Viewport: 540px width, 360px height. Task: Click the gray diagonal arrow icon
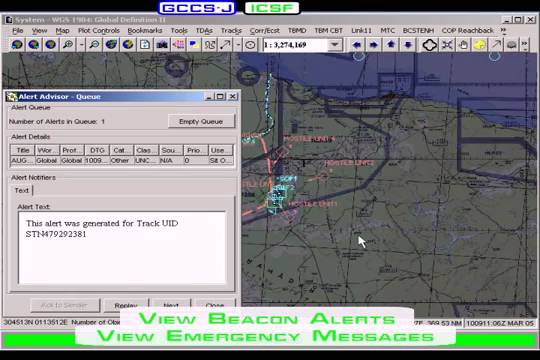pyautogui.click(x=496, y=45)
